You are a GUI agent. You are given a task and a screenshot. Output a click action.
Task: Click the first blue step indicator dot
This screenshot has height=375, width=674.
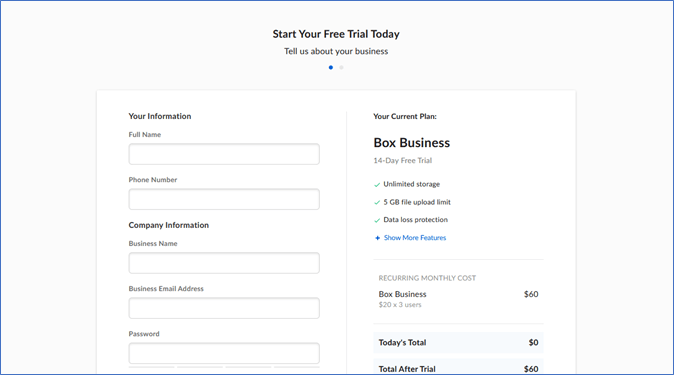click(331, 68)
